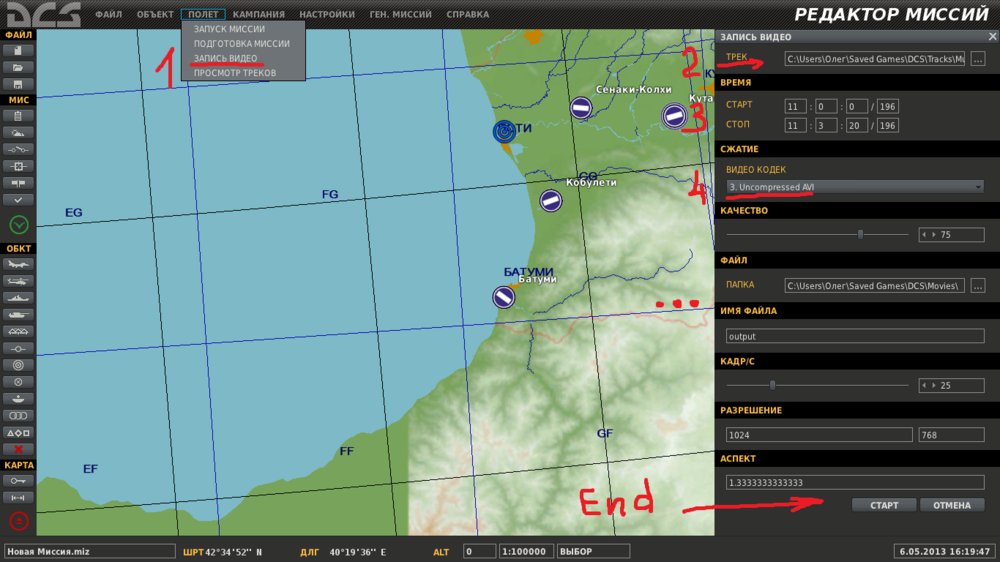Select the helicopter group placement tool
The height and width of the screenshot is (562, 1000).
(x=18, y=281)
